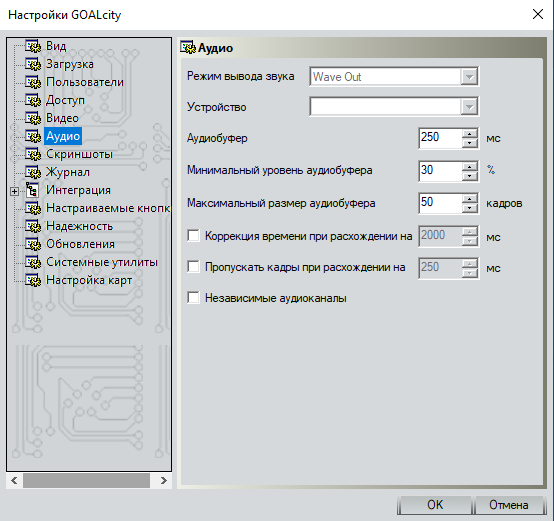Select Надежность in the settings tree

click(x=79, y=226)
